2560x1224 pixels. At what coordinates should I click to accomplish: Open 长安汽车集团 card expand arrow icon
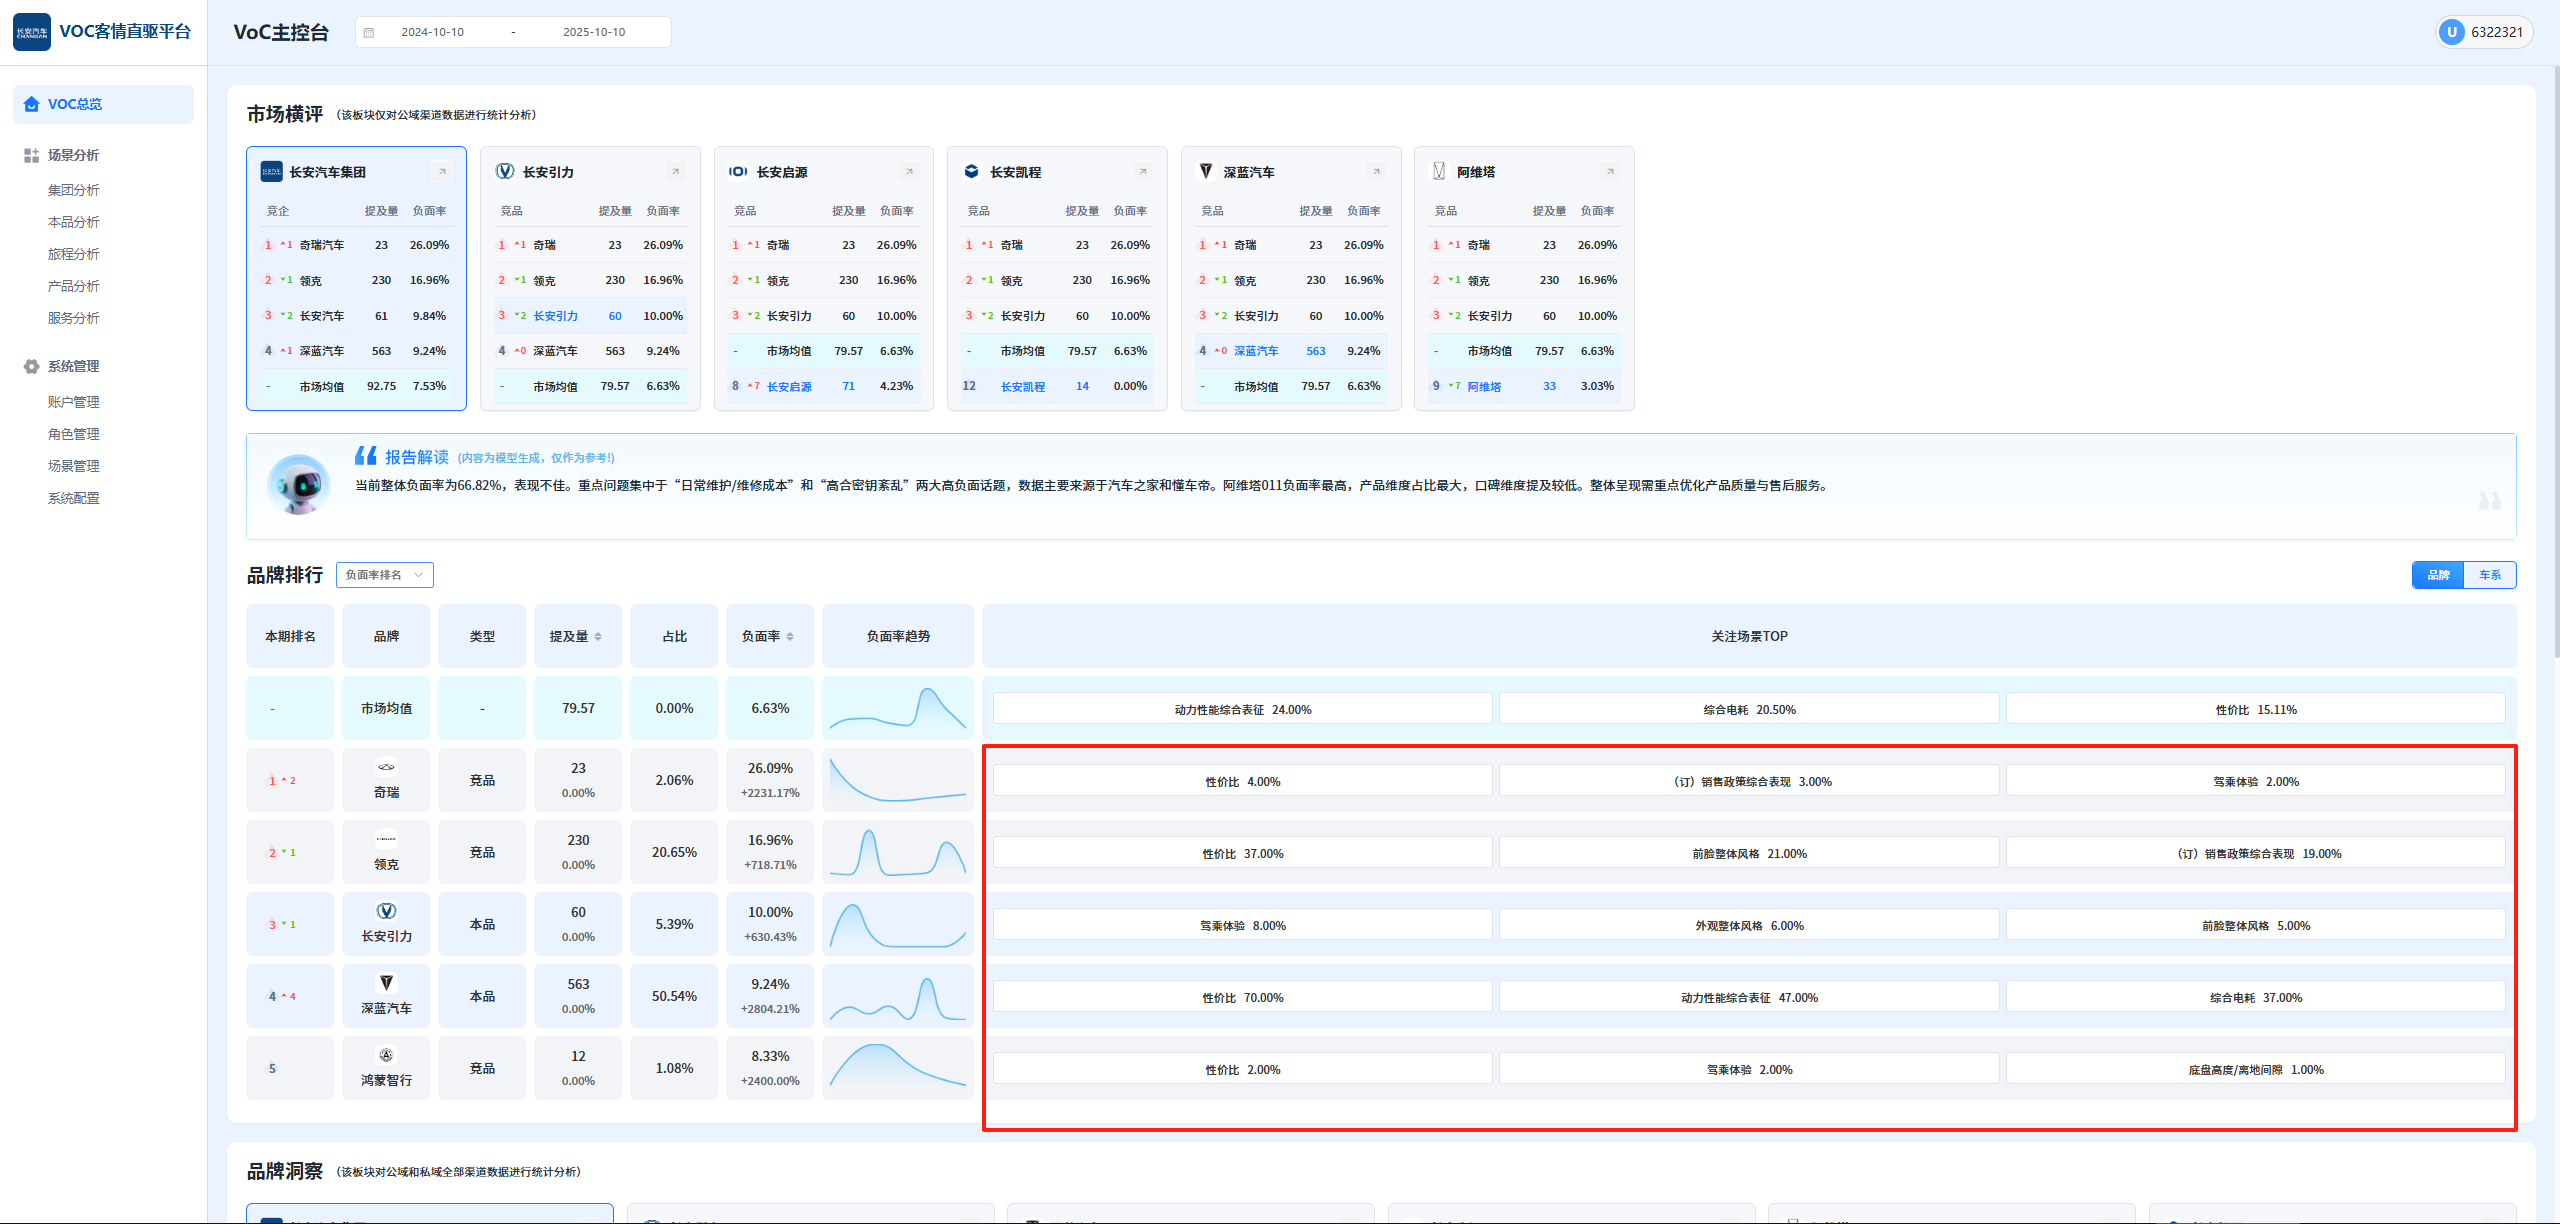click(x=442, y=172)
